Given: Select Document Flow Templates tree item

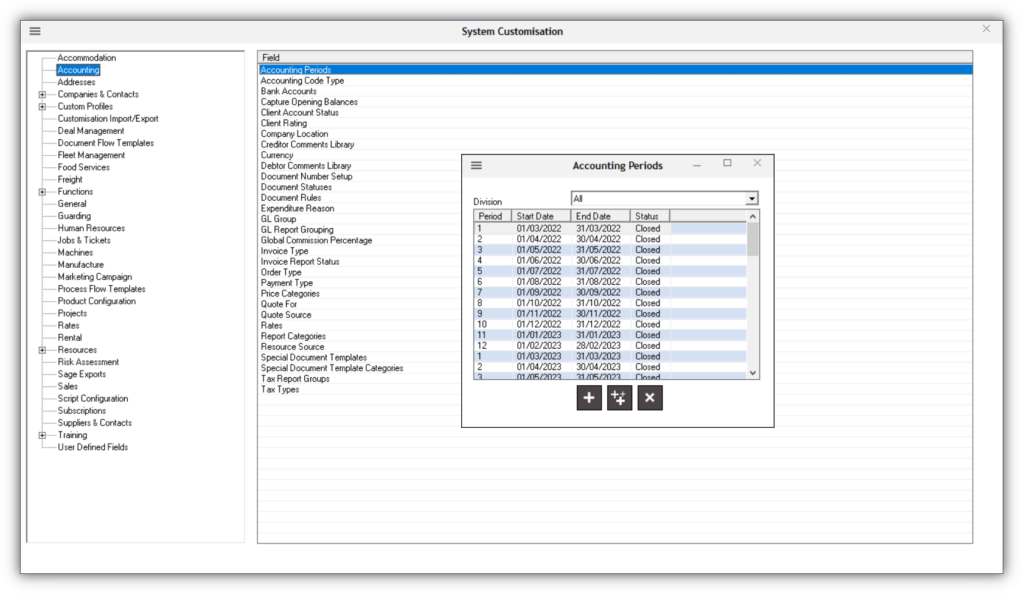Looking at the screenshot, I should tap(106, 143).
